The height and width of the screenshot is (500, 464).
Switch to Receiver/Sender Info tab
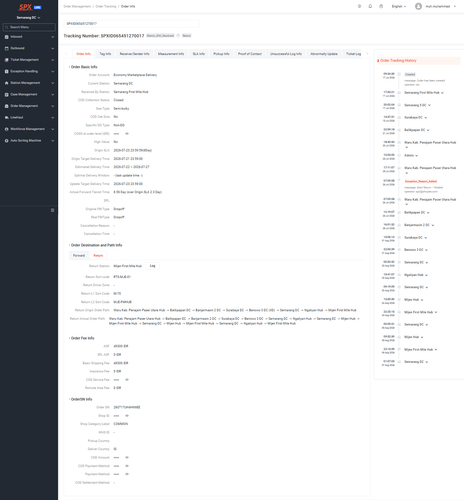134,54
